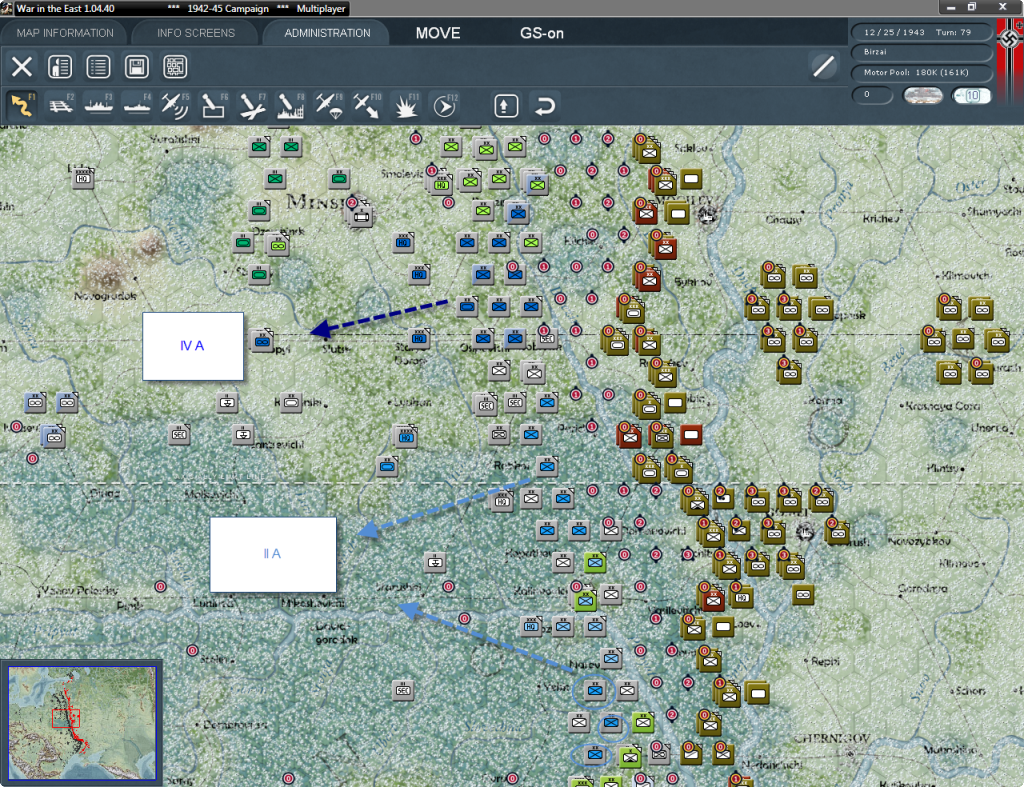Select the F10 air transfer mode
The width and height of the screenshot is (1024, 787).
pos(367,105)
